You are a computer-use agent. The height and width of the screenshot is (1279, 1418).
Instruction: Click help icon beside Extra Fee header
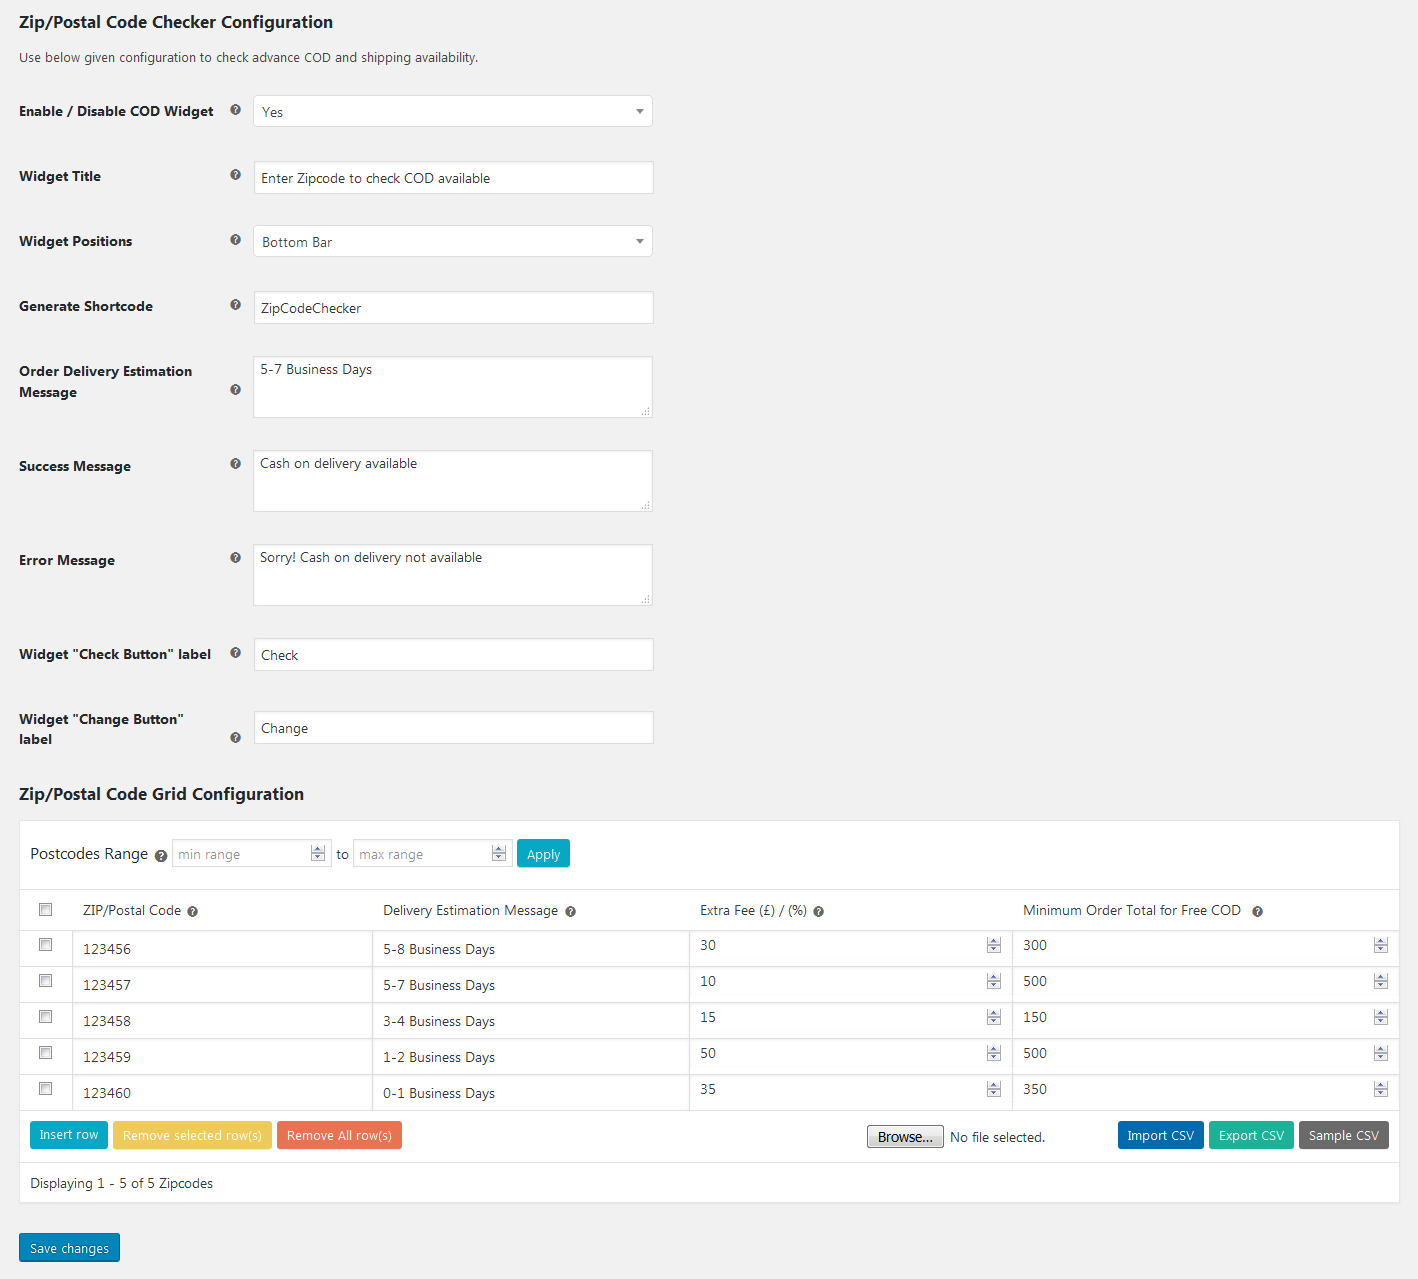point(818,912)
